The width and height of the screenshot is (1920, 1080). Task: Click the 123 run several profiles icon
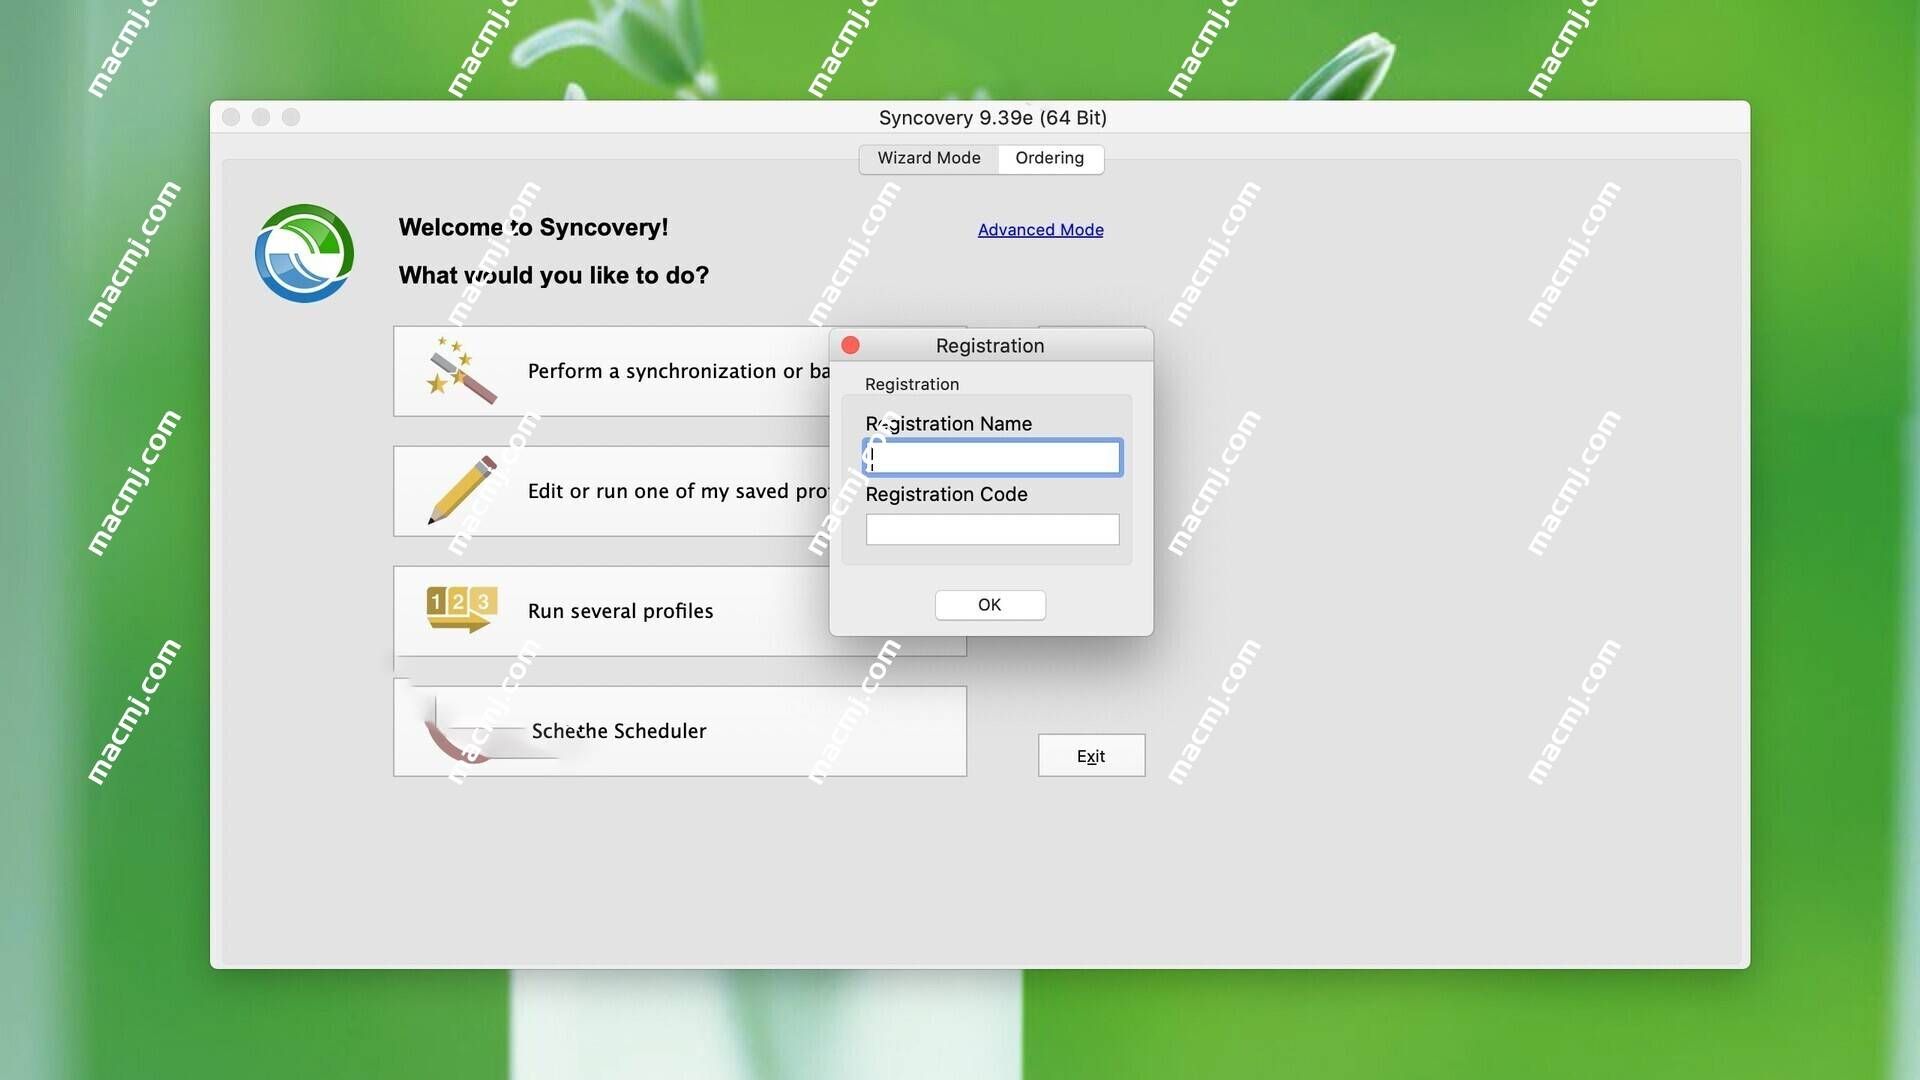click(461, 609)
